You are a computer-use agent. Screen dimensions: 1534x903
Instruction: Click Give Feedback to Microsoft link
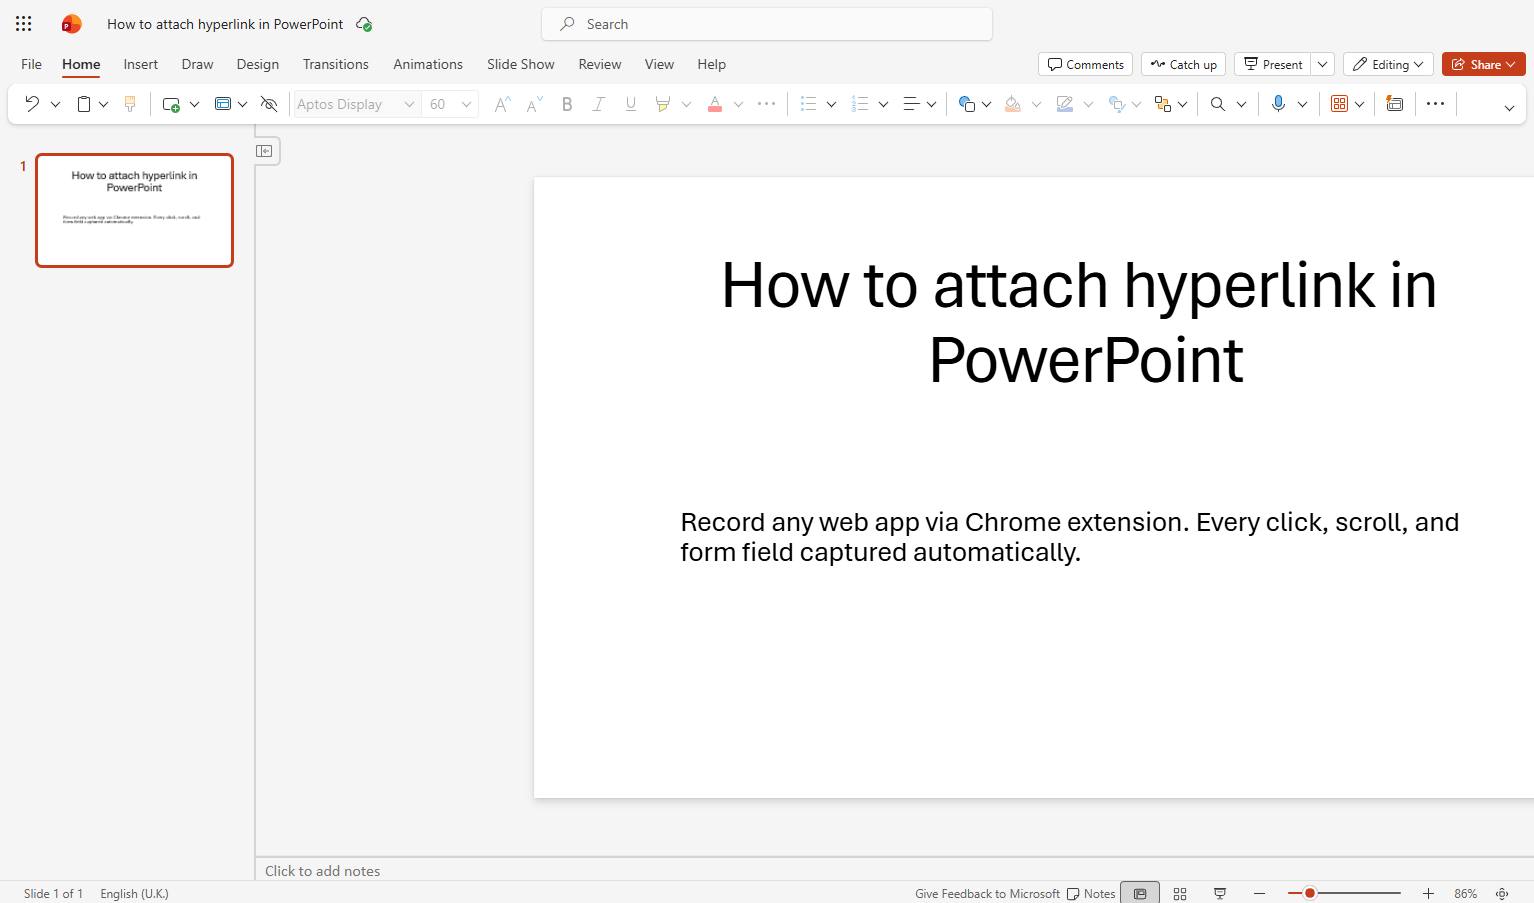(987, 893)
